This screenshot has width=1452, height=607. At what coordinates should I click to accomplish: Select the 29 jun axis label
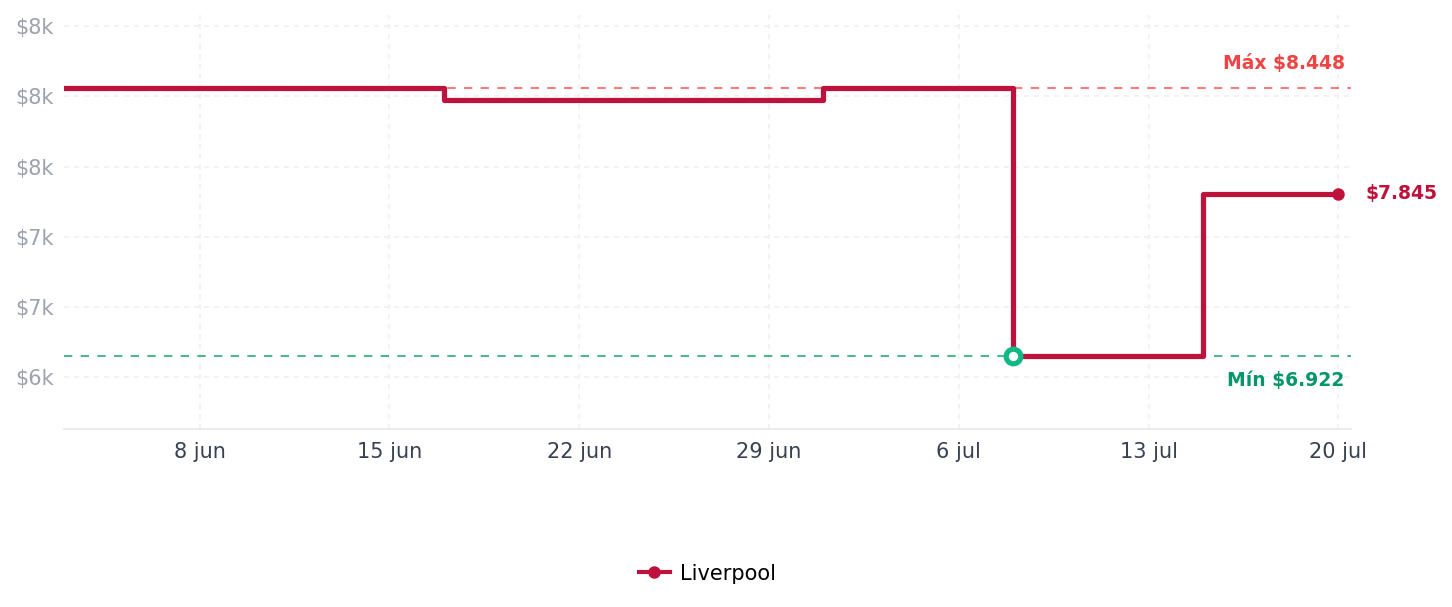pos(769,451)
